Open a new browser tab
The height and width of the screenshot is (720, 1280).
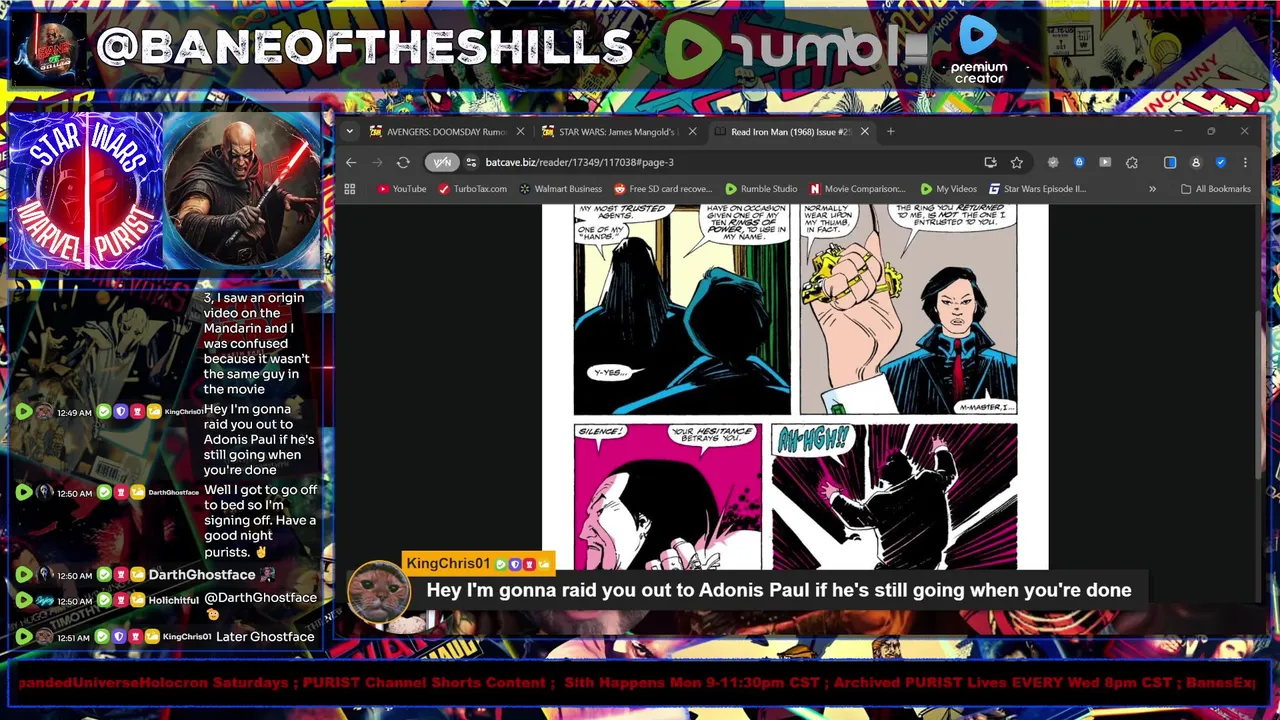coord(891,131)
